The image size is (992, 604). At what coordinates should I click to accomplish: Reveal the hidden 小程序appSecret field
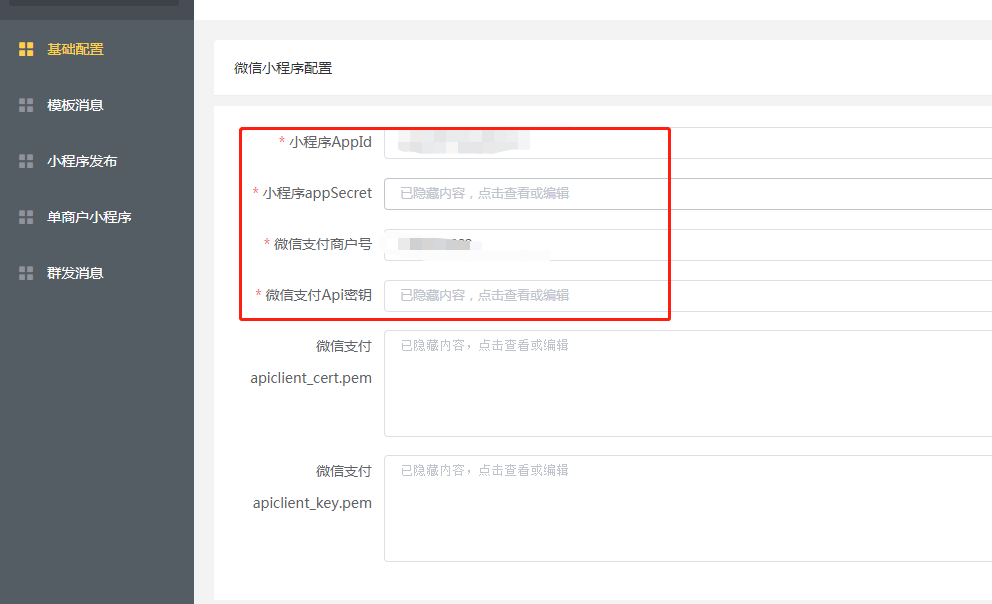(x=688, y=194)
